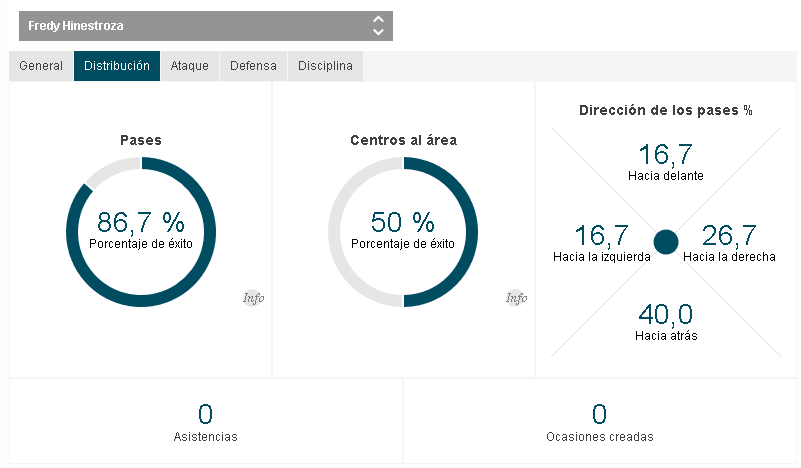Click the up-down arrows on player selector
Image resolution: width=801 pixels, height=468 pixels.
click(378, 26)
